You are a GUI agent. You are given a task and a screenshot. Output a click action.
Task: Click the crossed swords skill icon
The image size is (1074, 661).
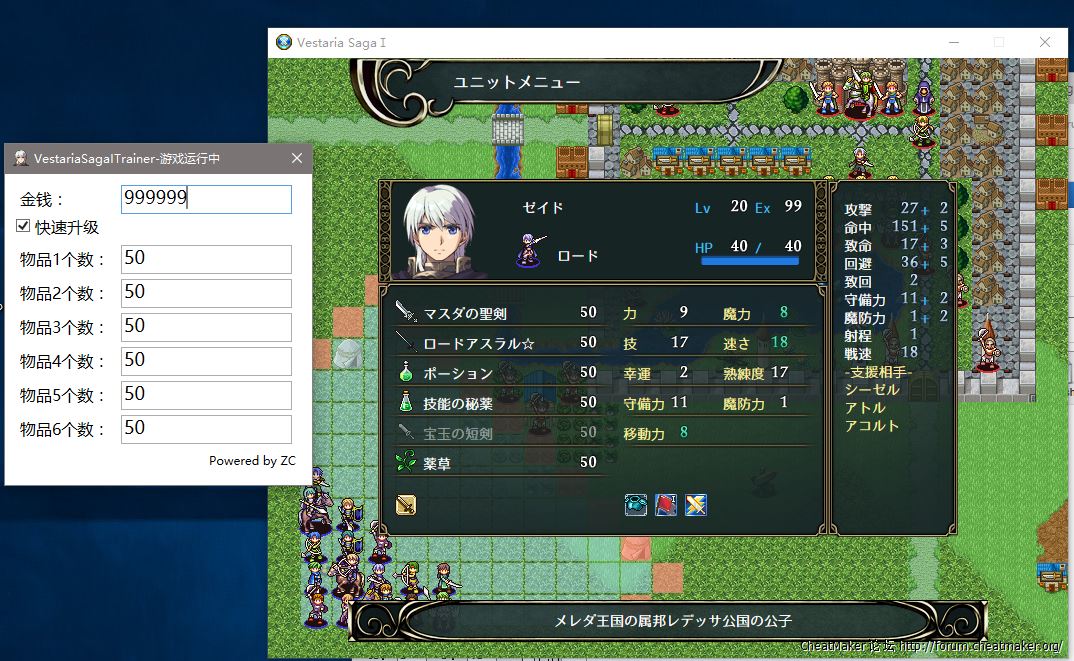click(696, 505)
